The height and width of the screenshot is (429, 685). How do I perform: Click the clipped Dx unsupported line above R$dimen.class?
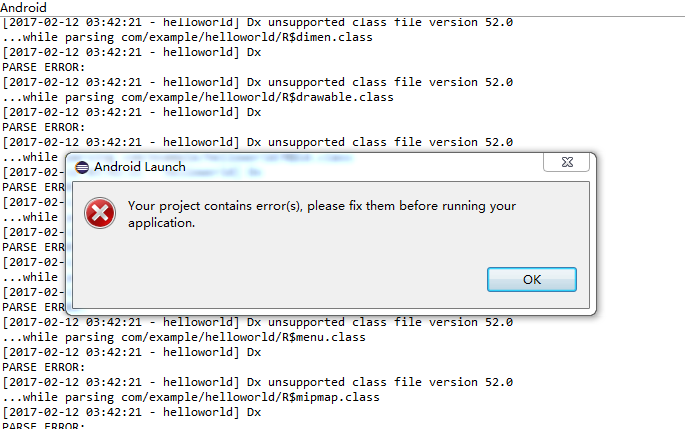[x=257, y=22]
